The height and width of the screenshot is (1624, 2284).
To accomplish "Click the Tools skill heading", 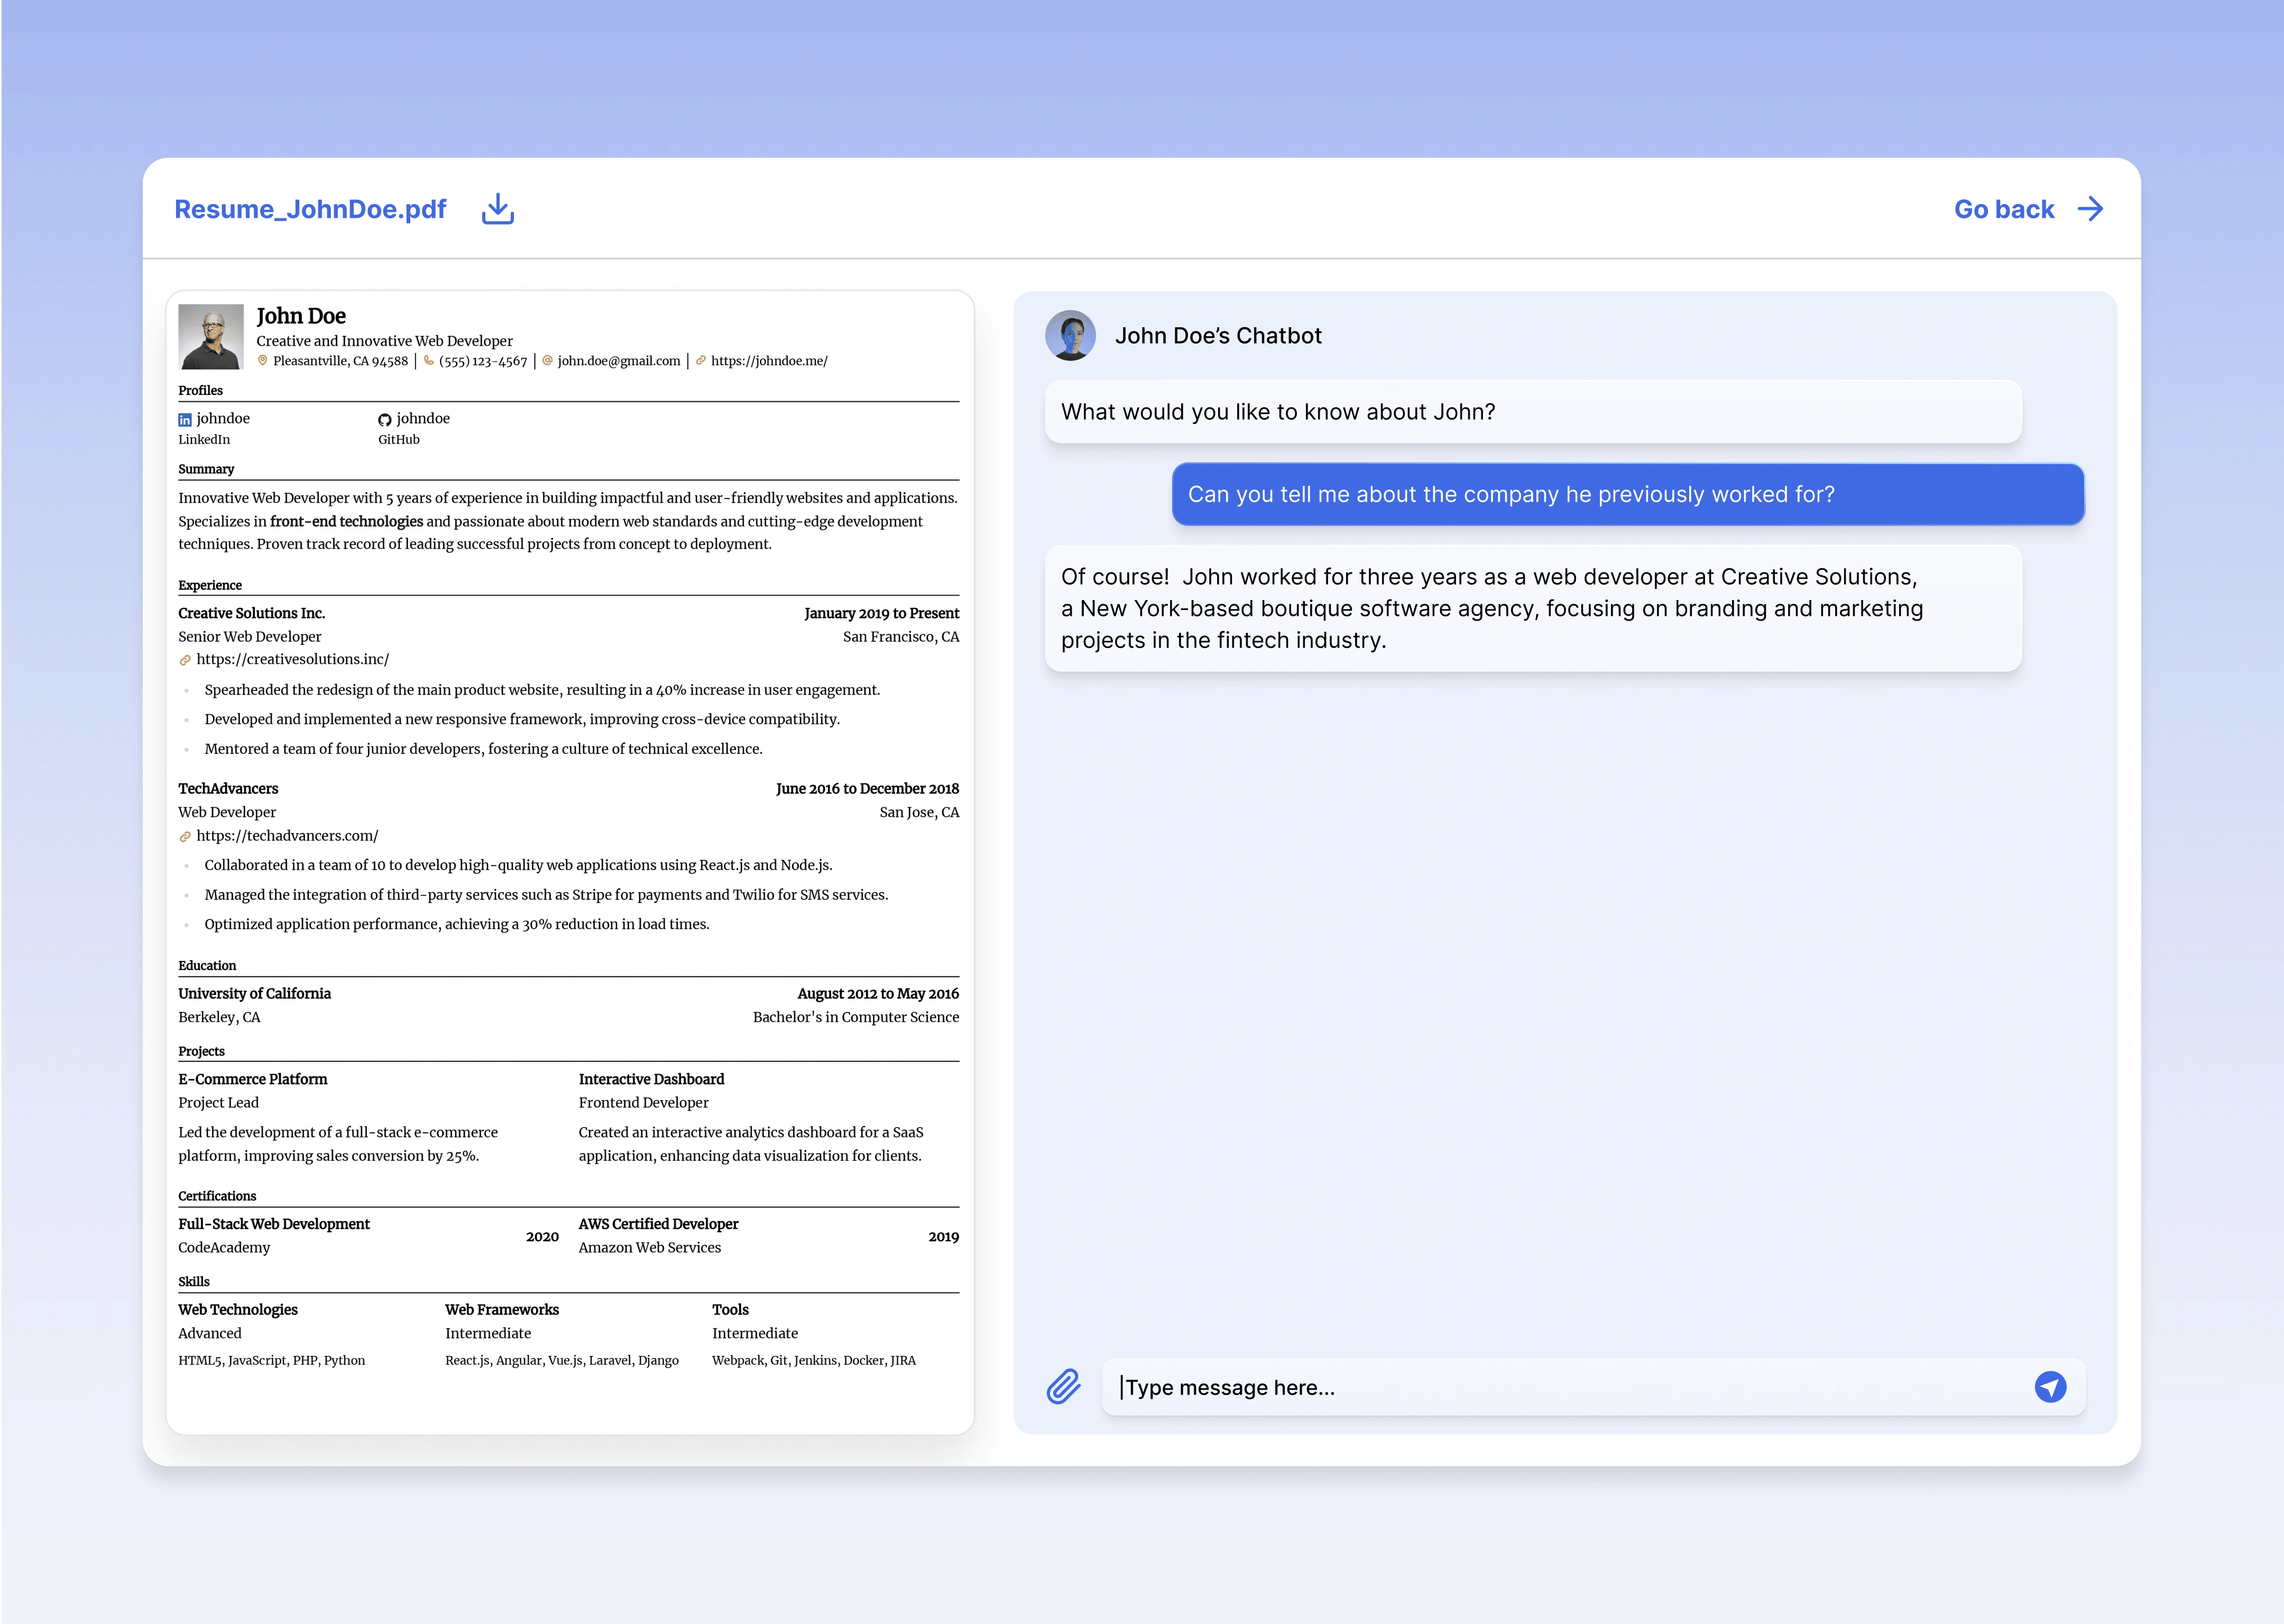I will (x=730, y=1310).
